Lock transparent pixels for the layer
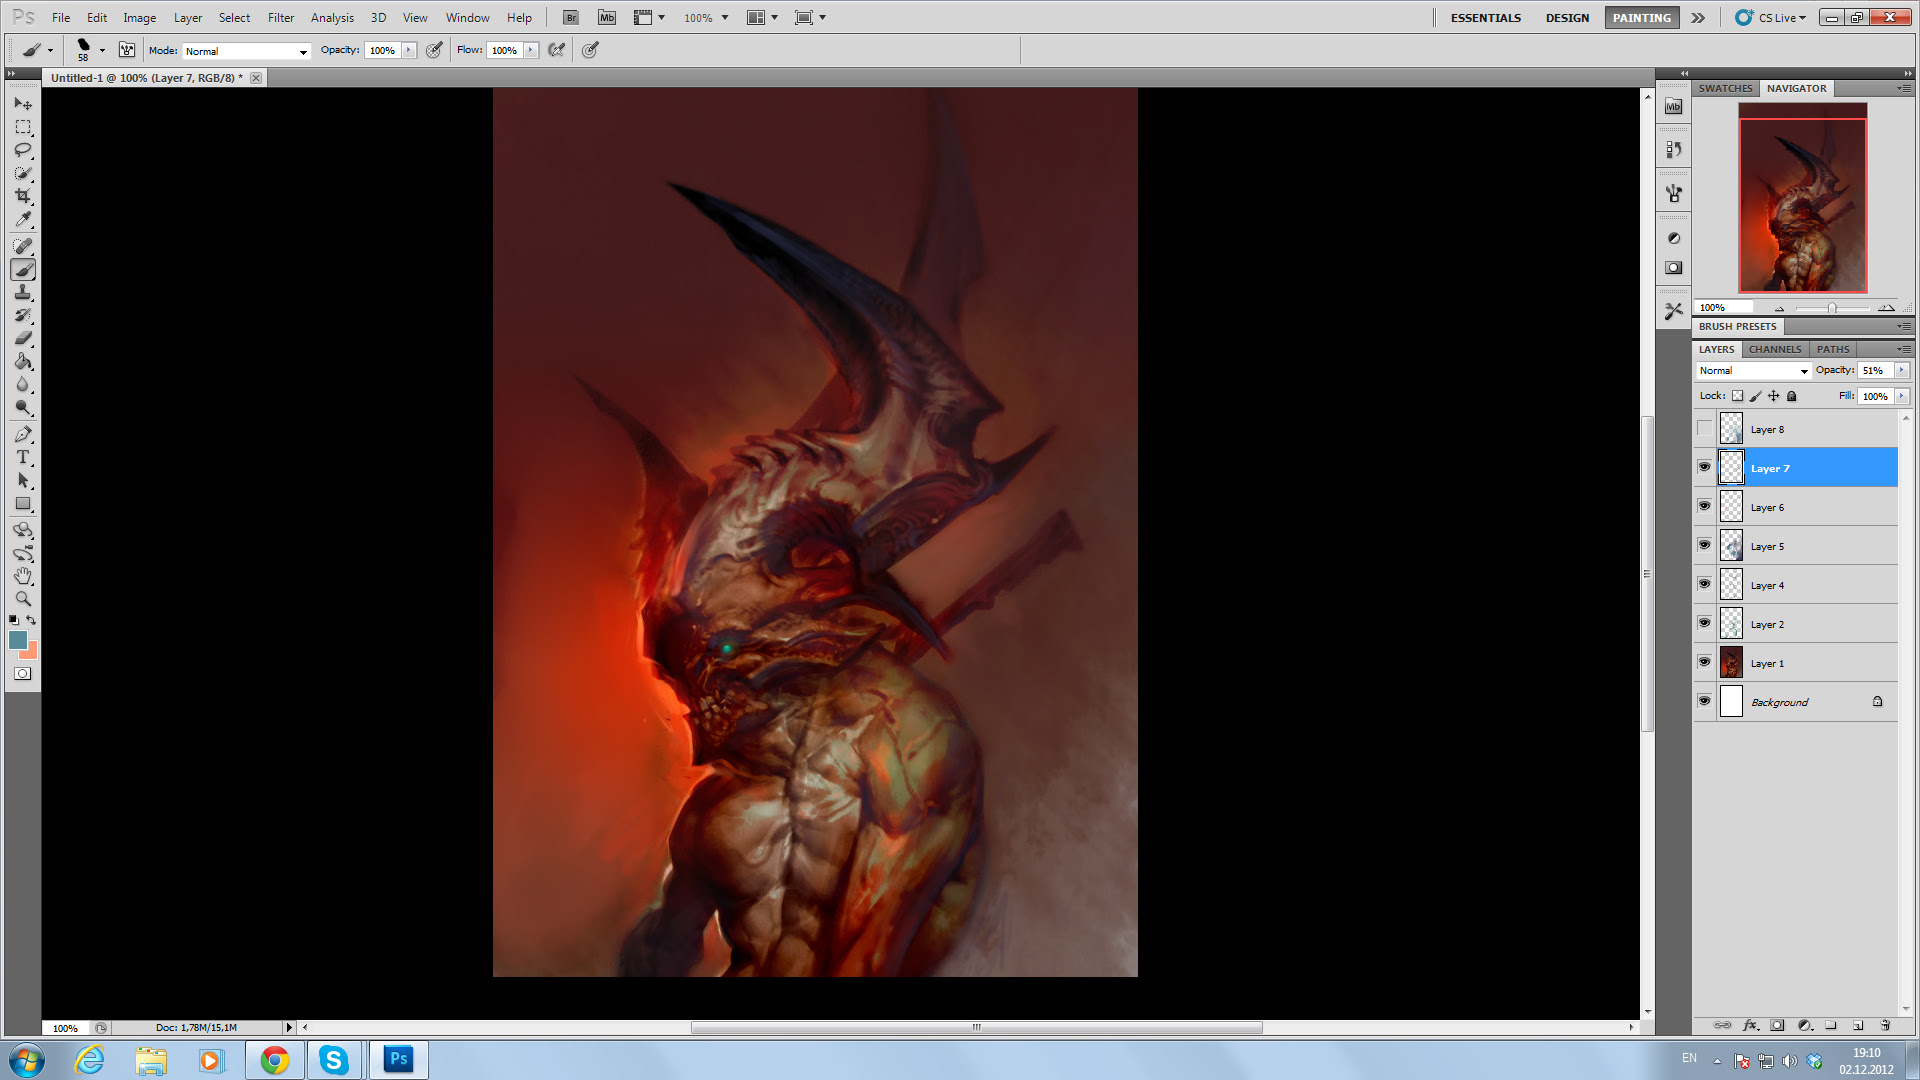The width and height of the screenshot is (1920, 1080). point(1737,396)
